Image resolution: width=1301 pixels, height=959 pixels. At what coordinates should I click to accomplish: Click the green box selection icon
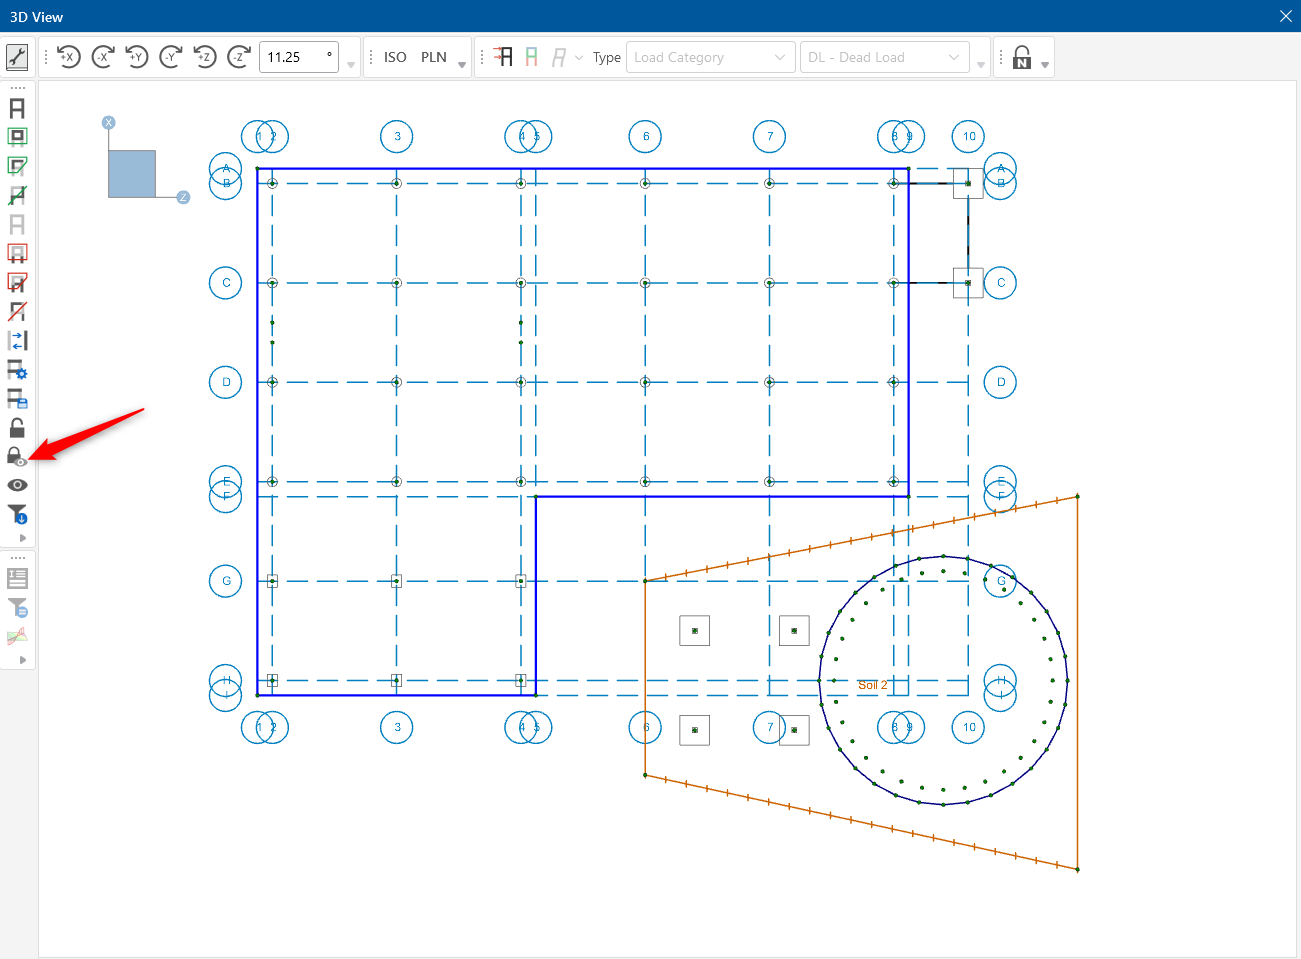tap(17, 137)
